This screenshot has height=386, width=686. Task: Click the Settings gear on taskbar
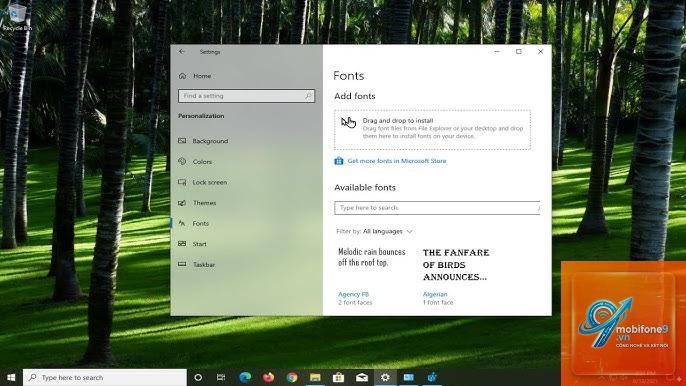click(x=385, y=377)
